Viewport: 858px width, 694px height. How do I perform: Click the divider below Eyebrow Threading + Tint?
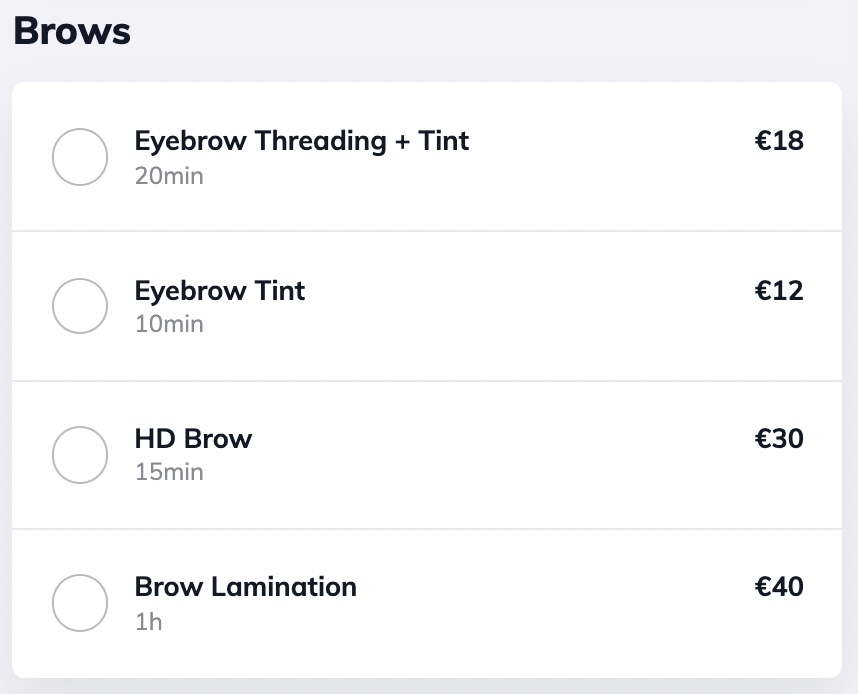(427, 231)
